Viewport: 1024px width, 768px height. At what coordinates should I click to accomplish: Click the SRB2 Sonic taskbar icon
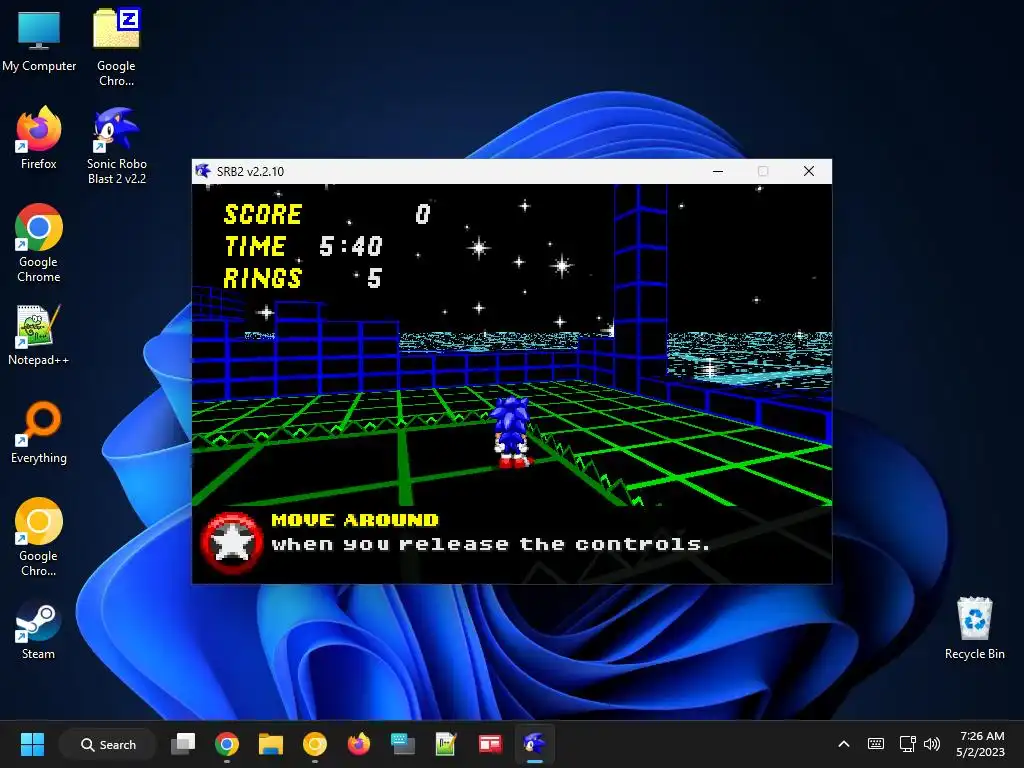[534, 744]
